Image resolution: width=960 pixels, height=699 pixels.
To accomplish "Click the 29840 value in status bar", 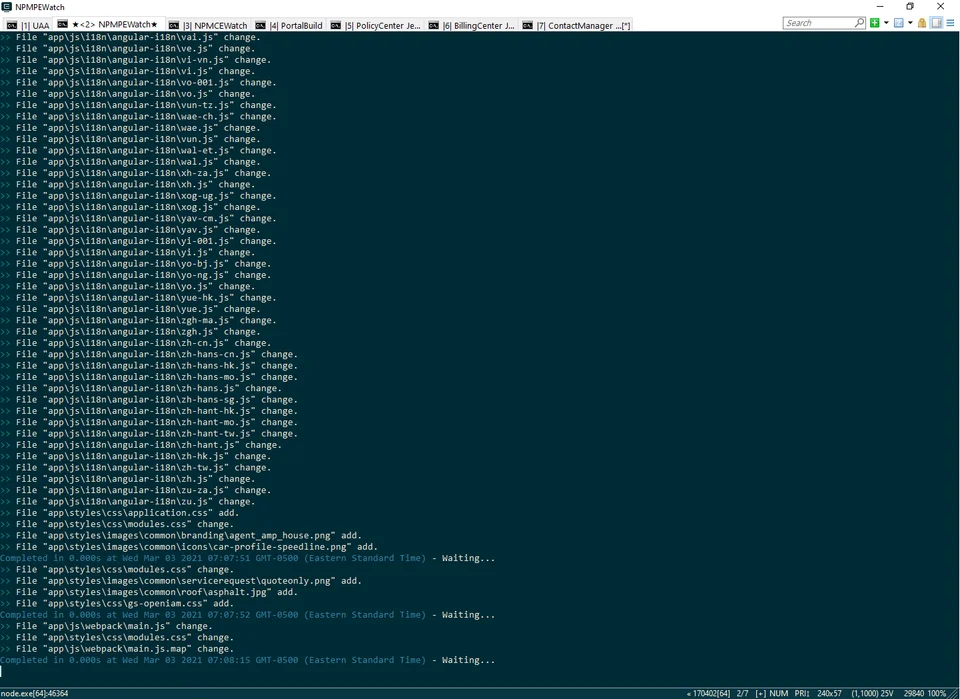I will coord(914,693).
